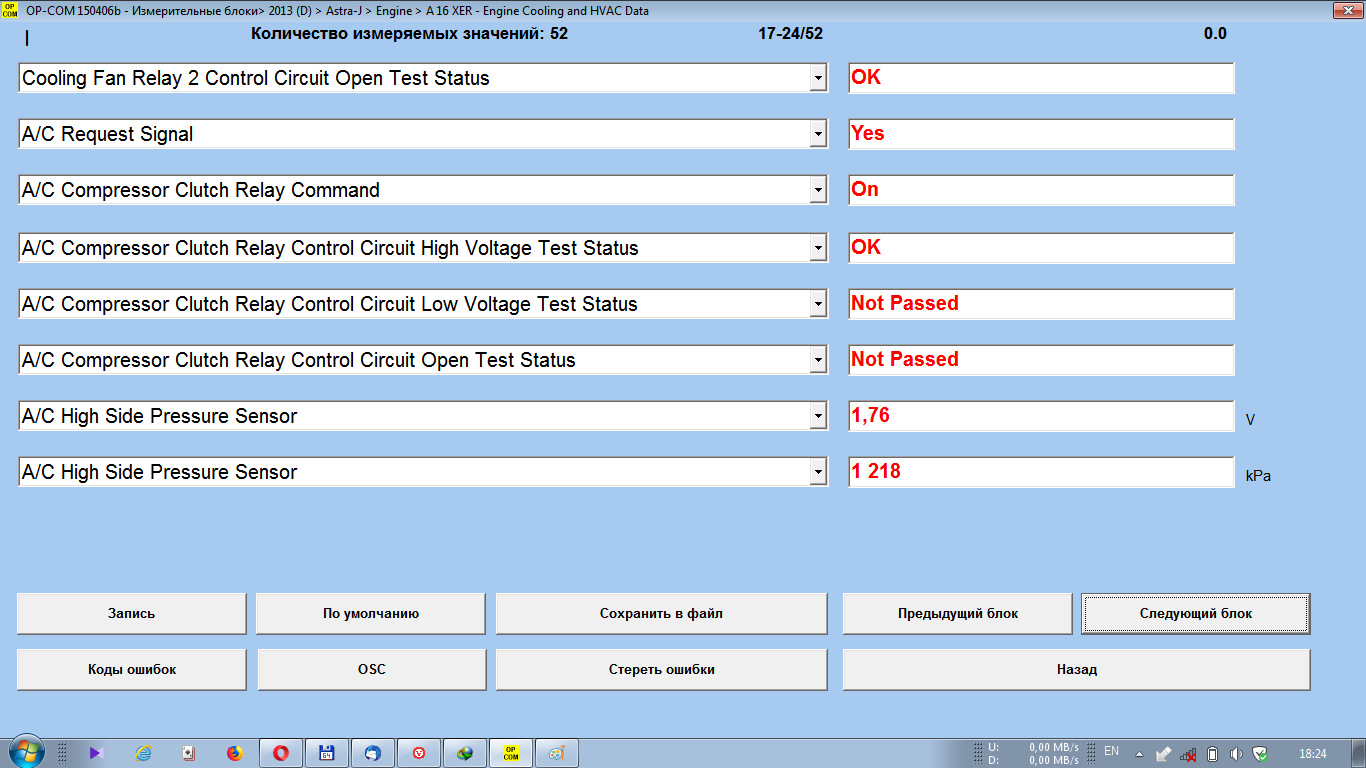Launch Visual Studio from the taskbar
Image resolution: width=1366 pixels, height=768 pixels.
tap(96, 753)
